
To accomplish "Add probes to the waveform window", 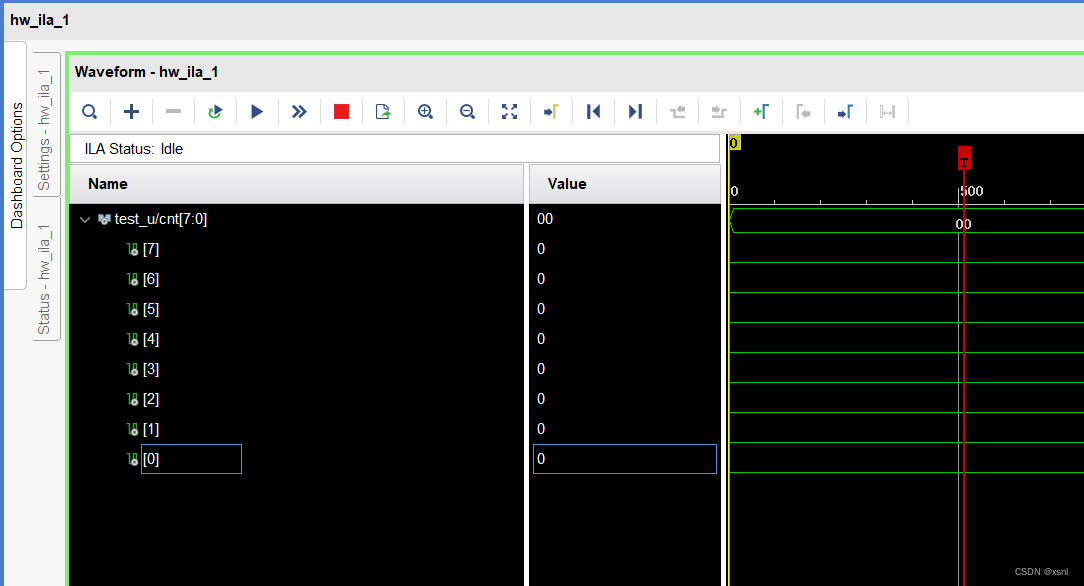I will tap(131, 111).
